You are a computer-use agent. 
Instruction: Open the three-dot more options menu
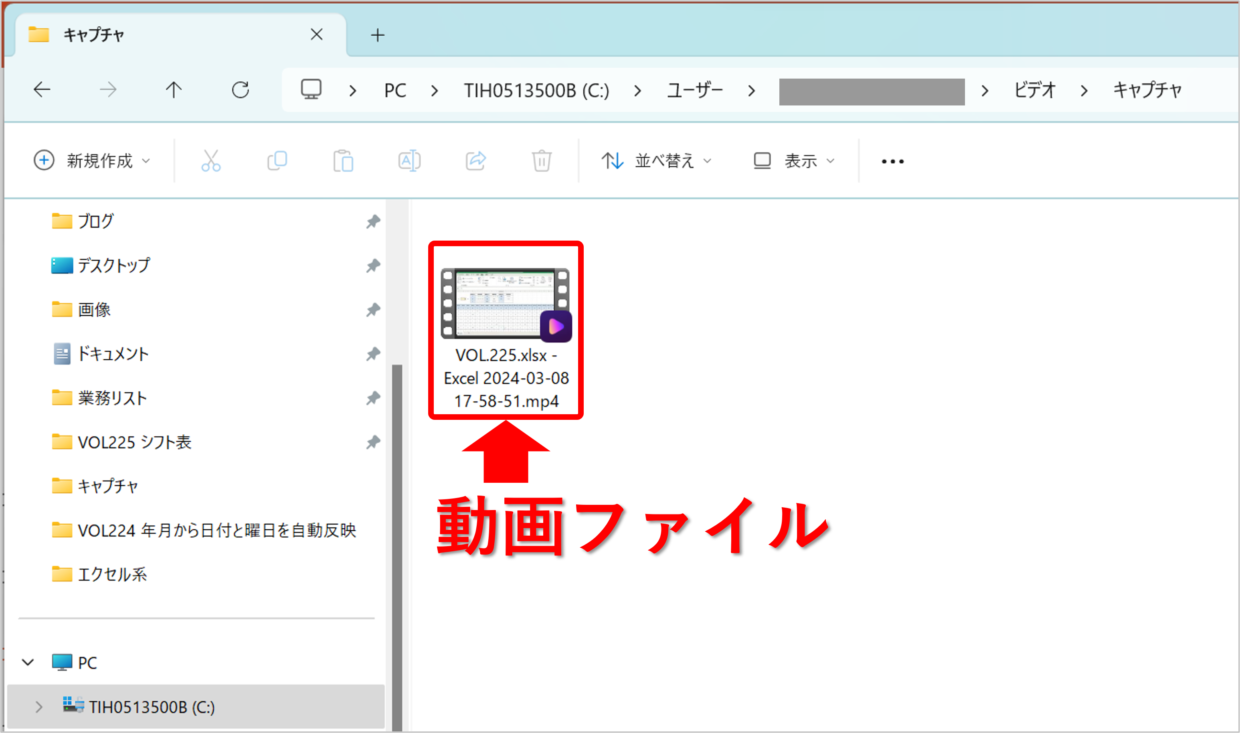click(x=892, y=161)
